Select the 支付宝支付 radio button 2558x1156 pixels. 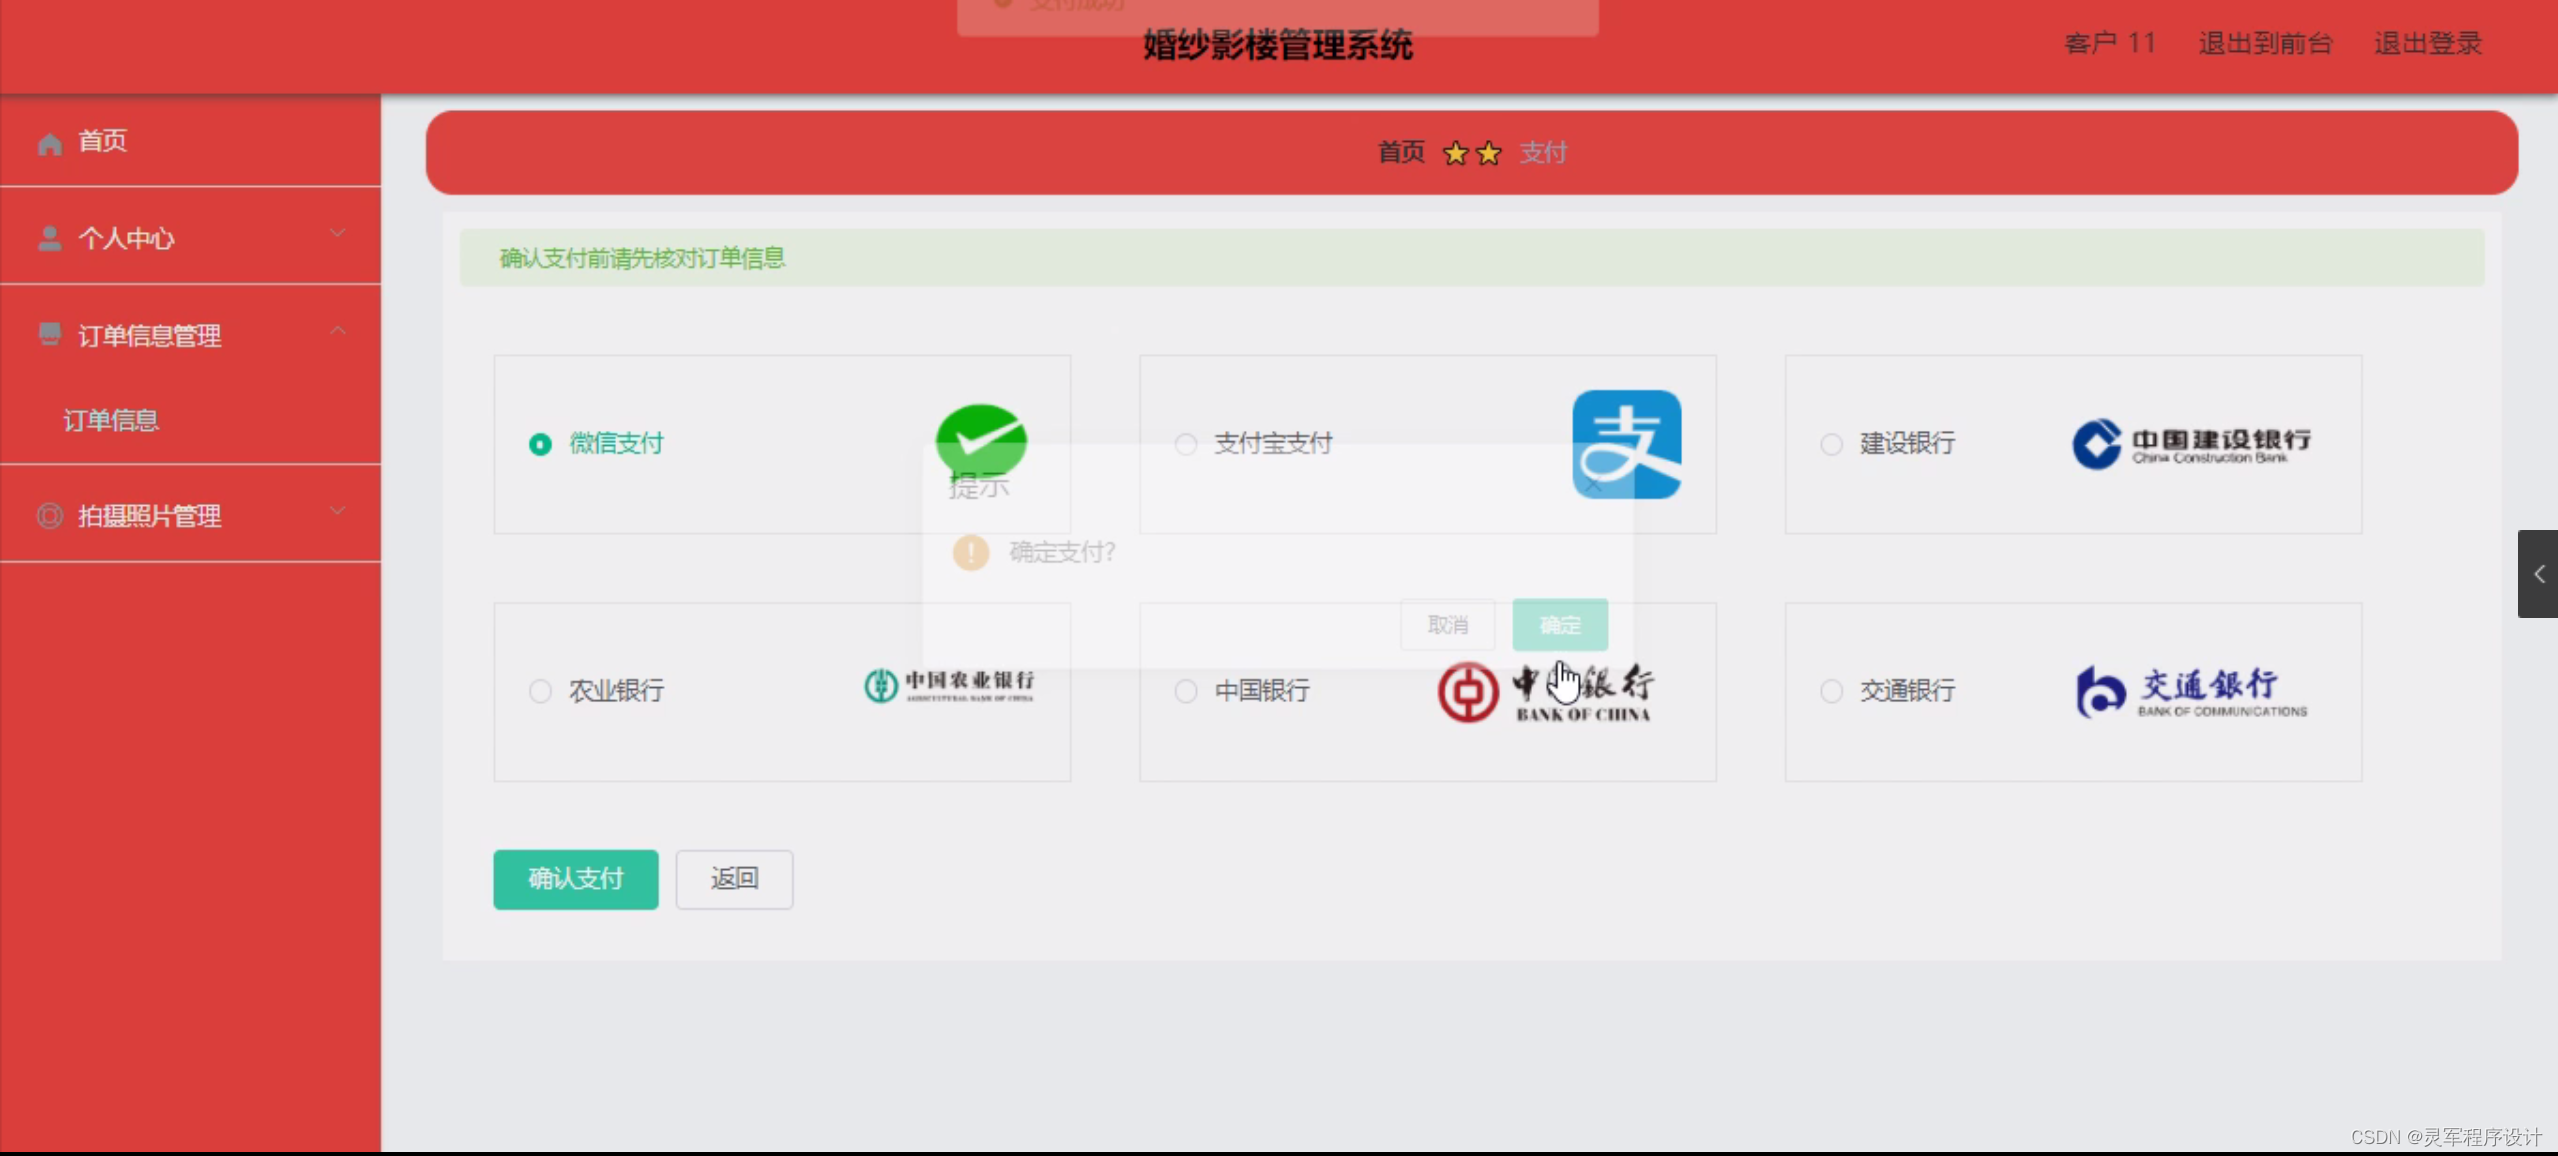click(x=1186, y=444)
